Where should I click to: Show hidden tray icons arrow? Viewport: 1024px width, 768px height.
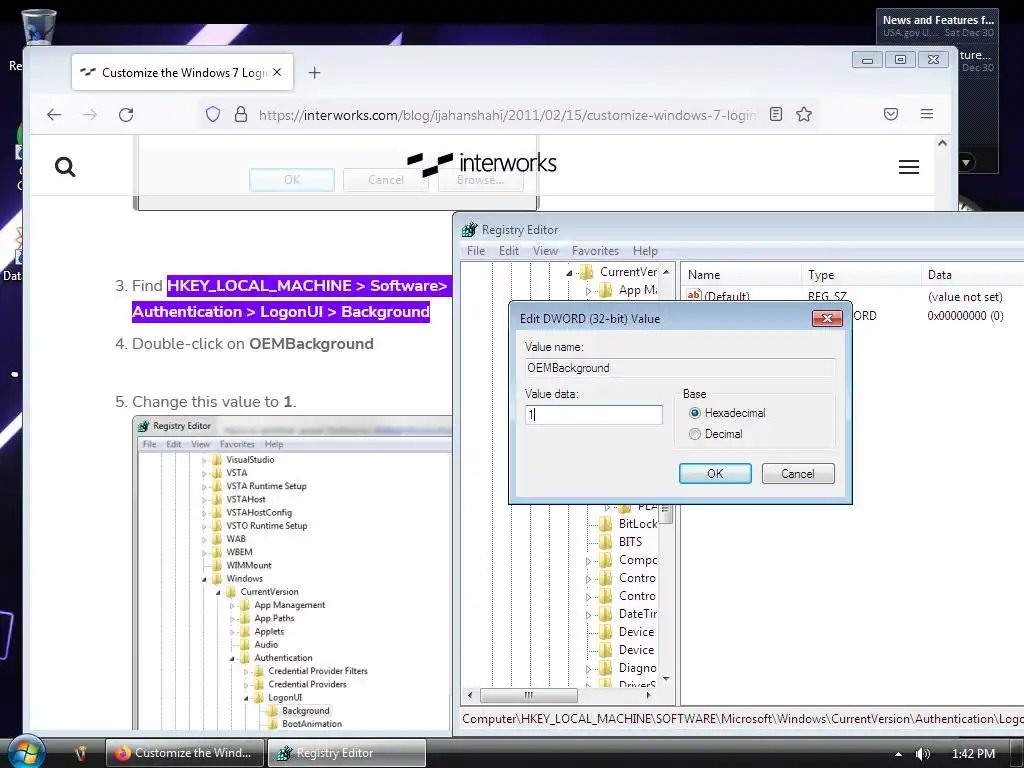898,754
